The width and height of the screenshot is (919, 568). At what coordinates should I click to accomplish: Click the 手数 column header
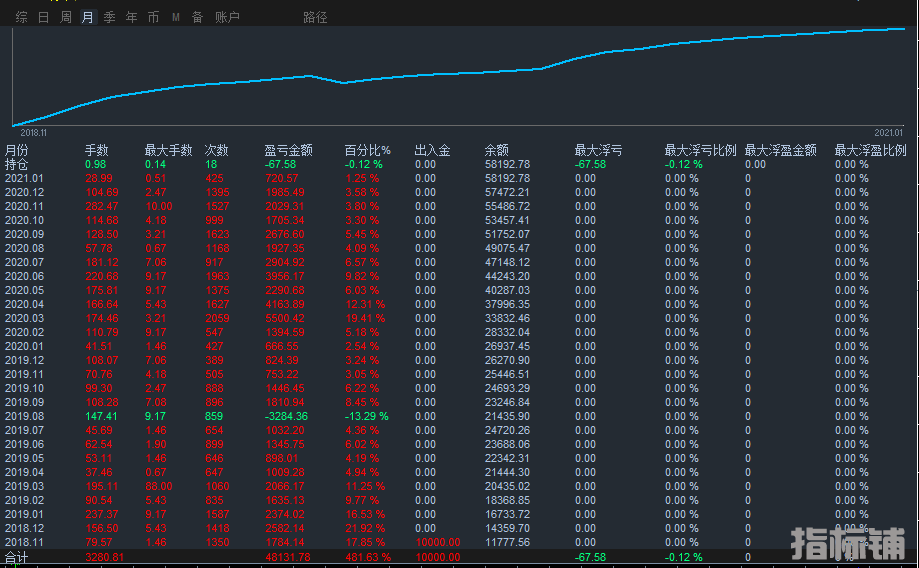97,151
